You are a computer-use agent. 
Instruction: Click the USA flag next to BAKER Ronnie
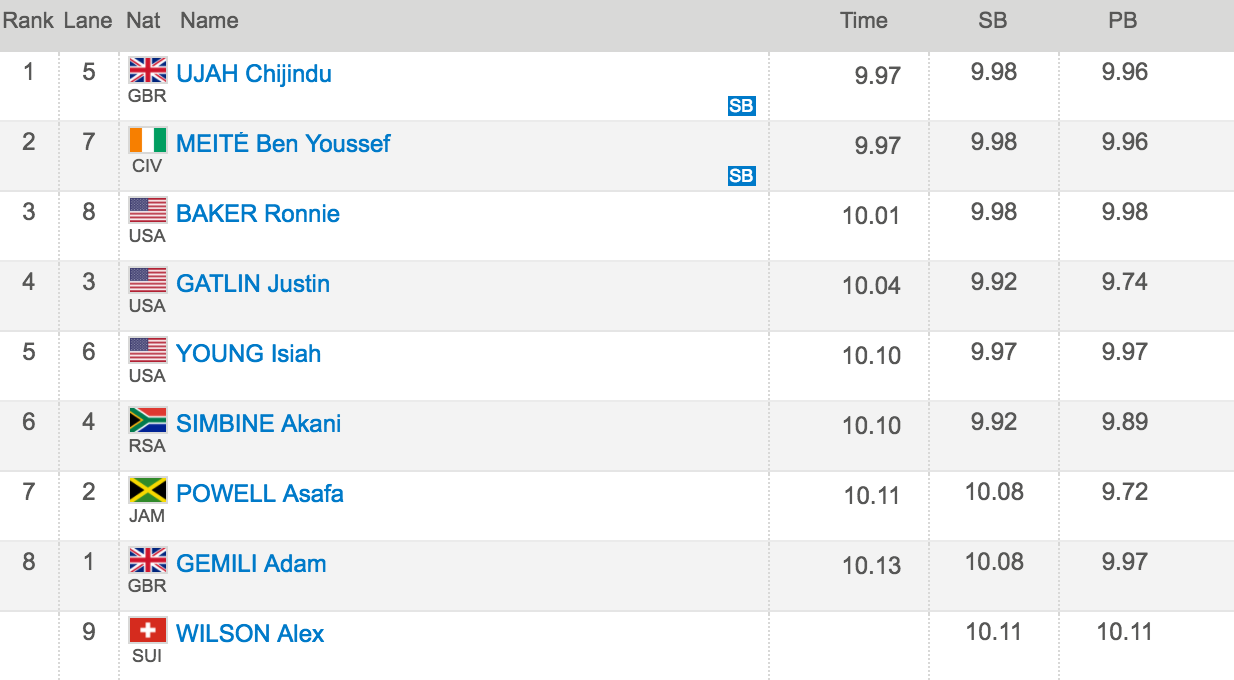pyautogui.click(x=148, y=210)
